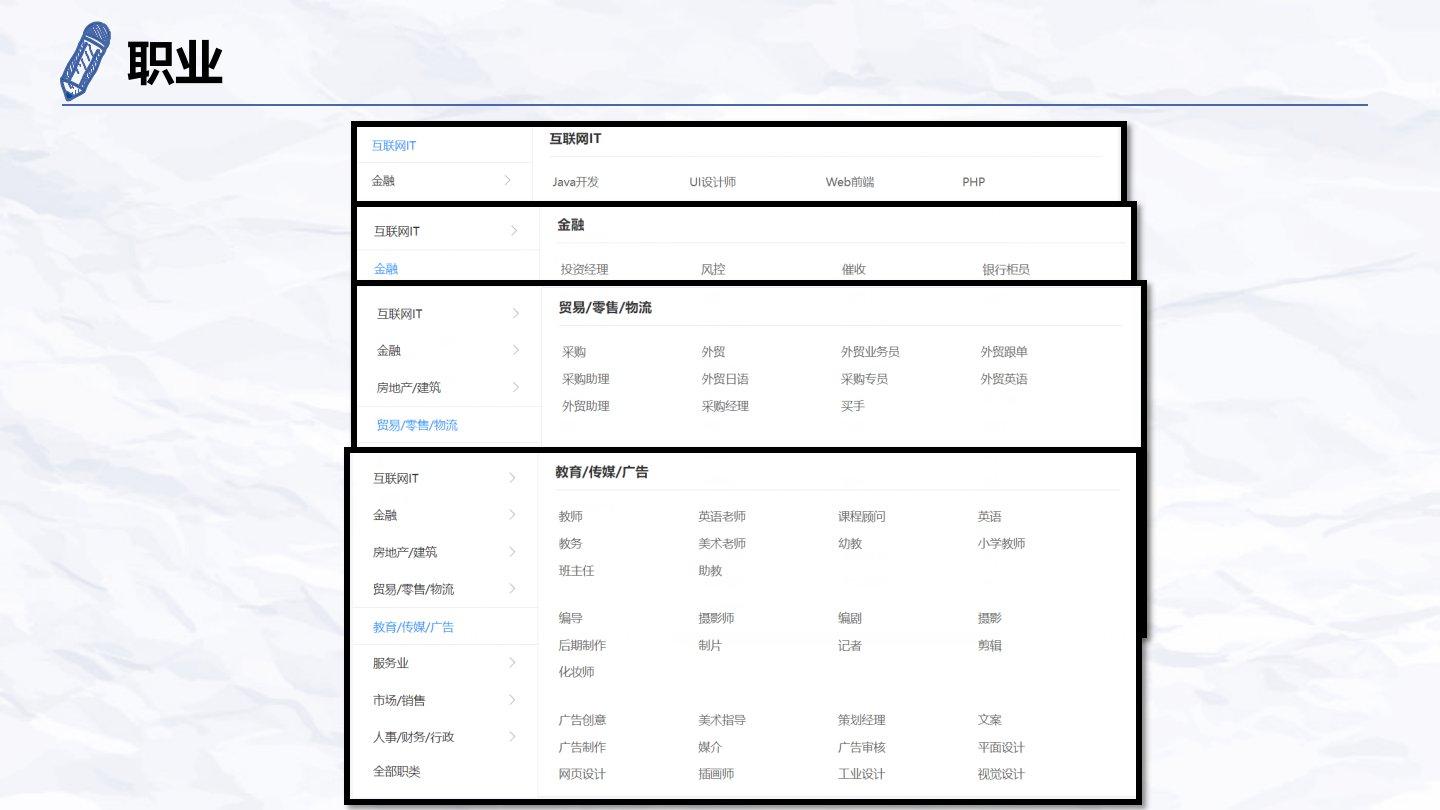
Task: Open the Java开发 job link
Action: [x=575, y=182]
